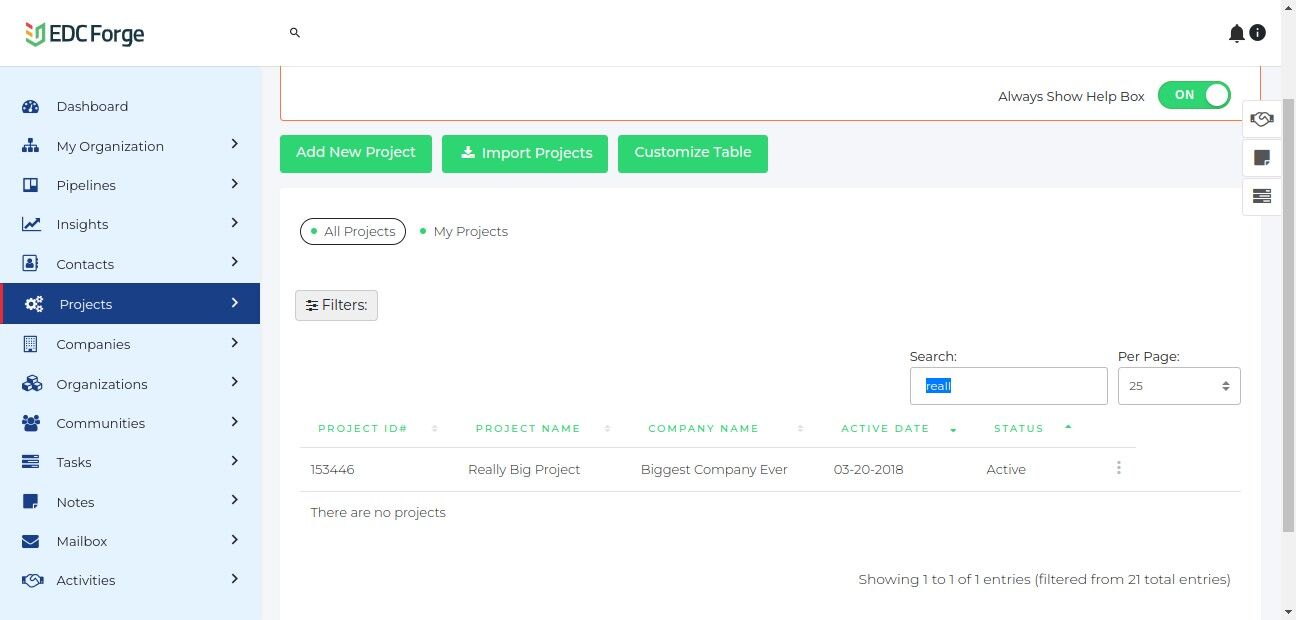Expand Pipelines submenu chevron
1296x620 pixels.
pos(234,183)
